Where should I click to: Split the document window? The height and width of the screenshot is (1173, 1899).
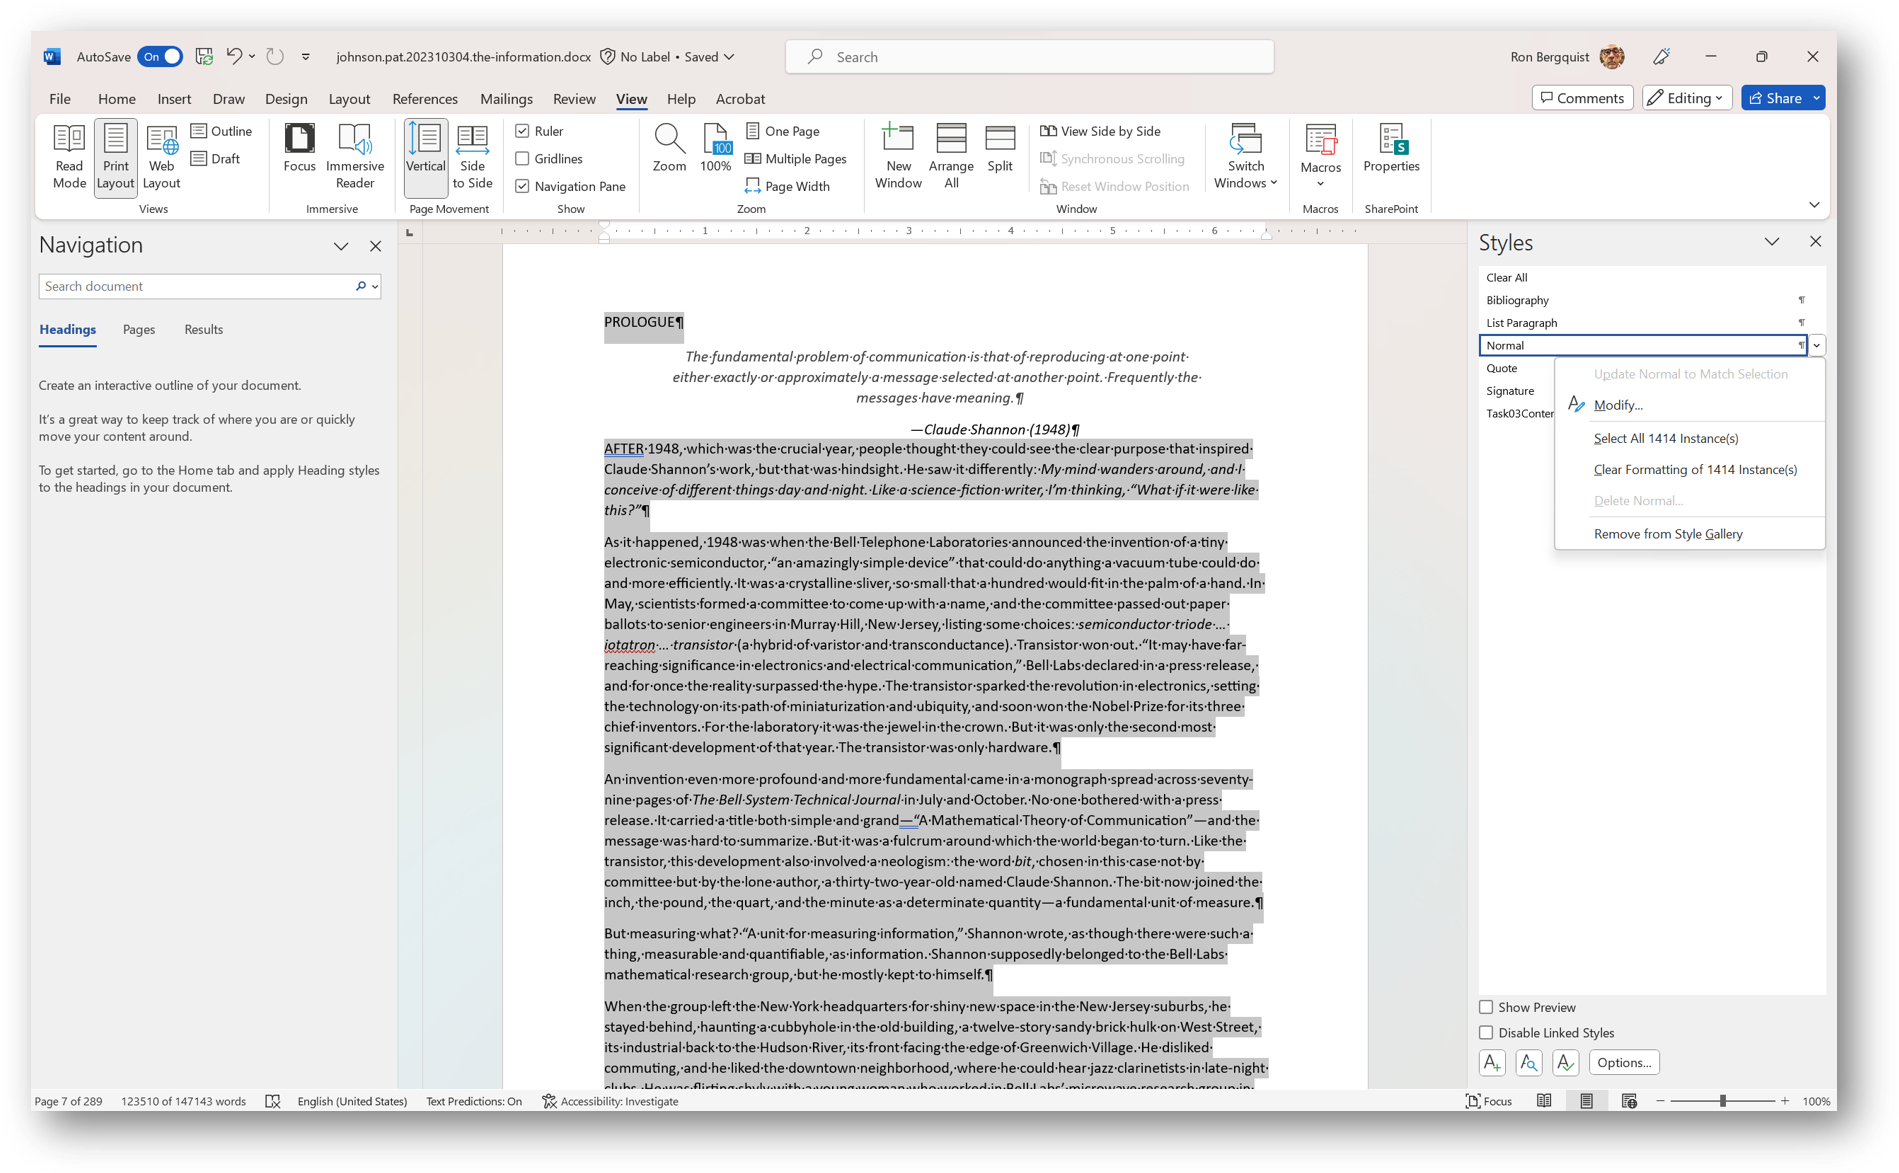[999, 150]
